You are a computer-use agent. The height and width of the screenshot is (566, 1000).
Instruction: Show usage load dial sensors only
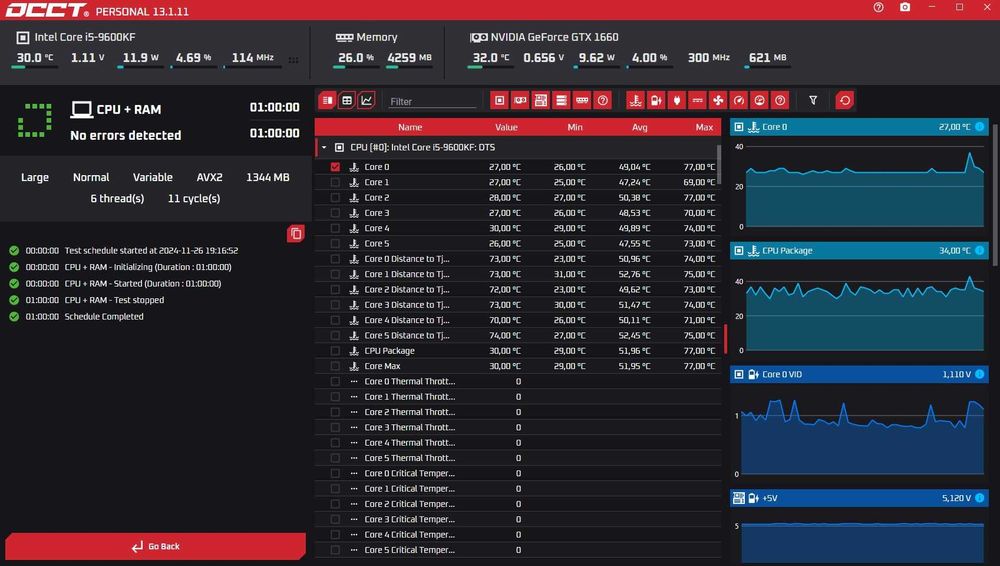pyautogui.click(x=759, y=100)
